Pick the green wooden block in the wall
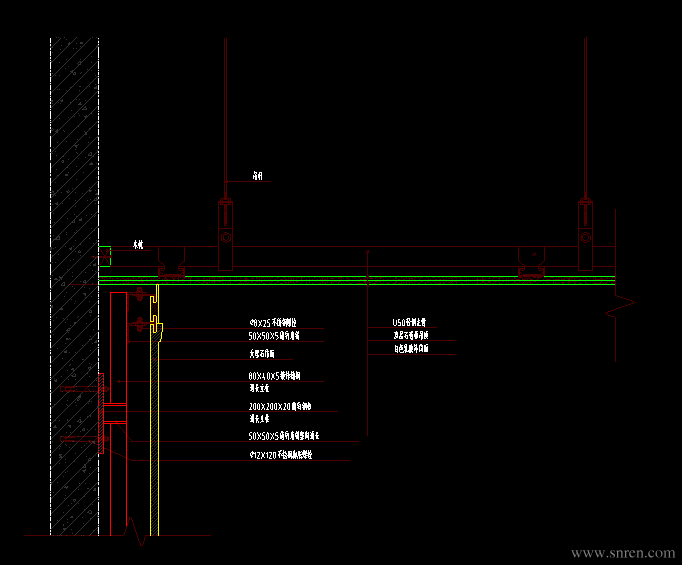This screenshot has height=565, width=682. click(105, 256)
